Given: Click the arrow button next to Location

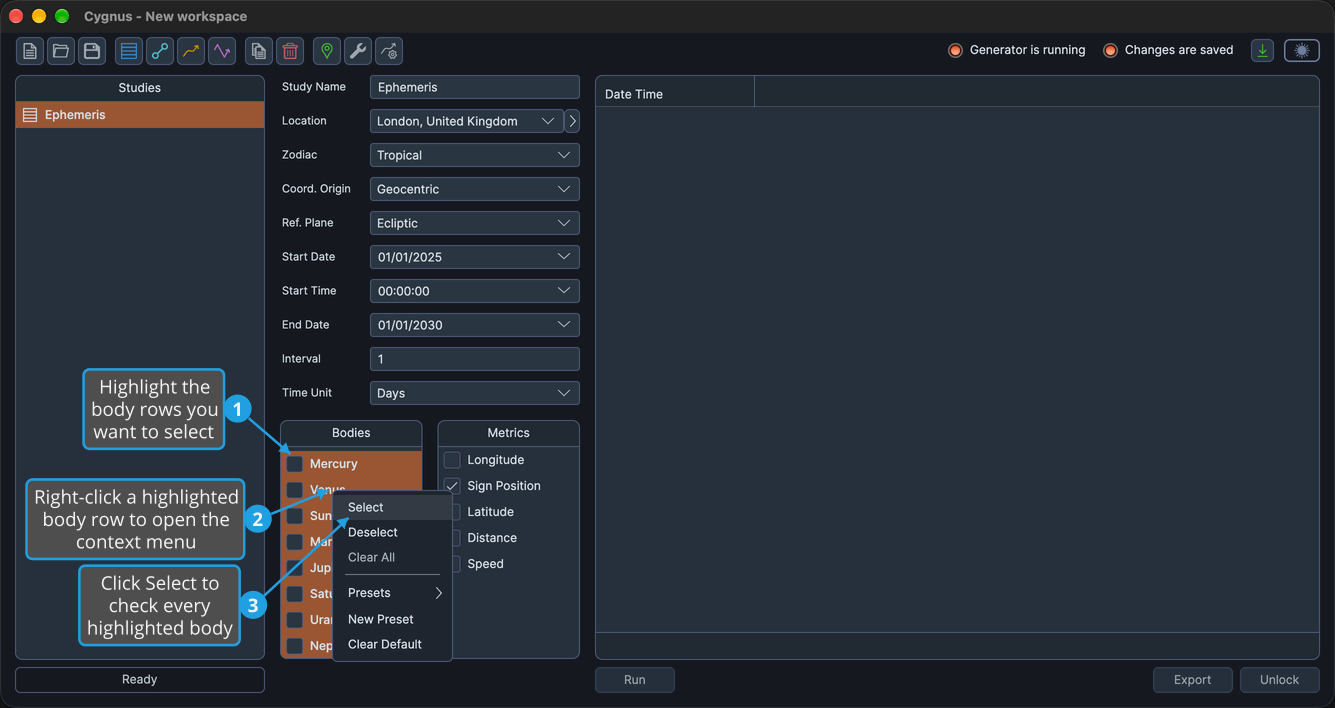Looking at the screenshot, I should [572, 121].
